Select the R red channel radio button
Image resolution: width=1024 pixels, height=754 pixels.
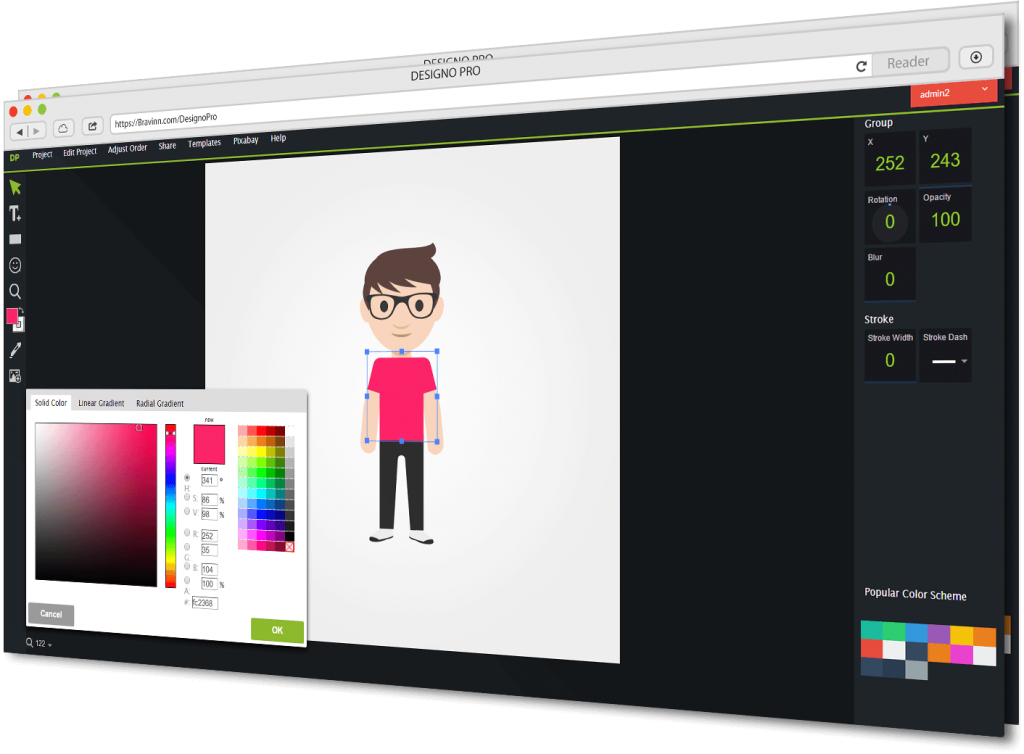(x=187, y=532)
